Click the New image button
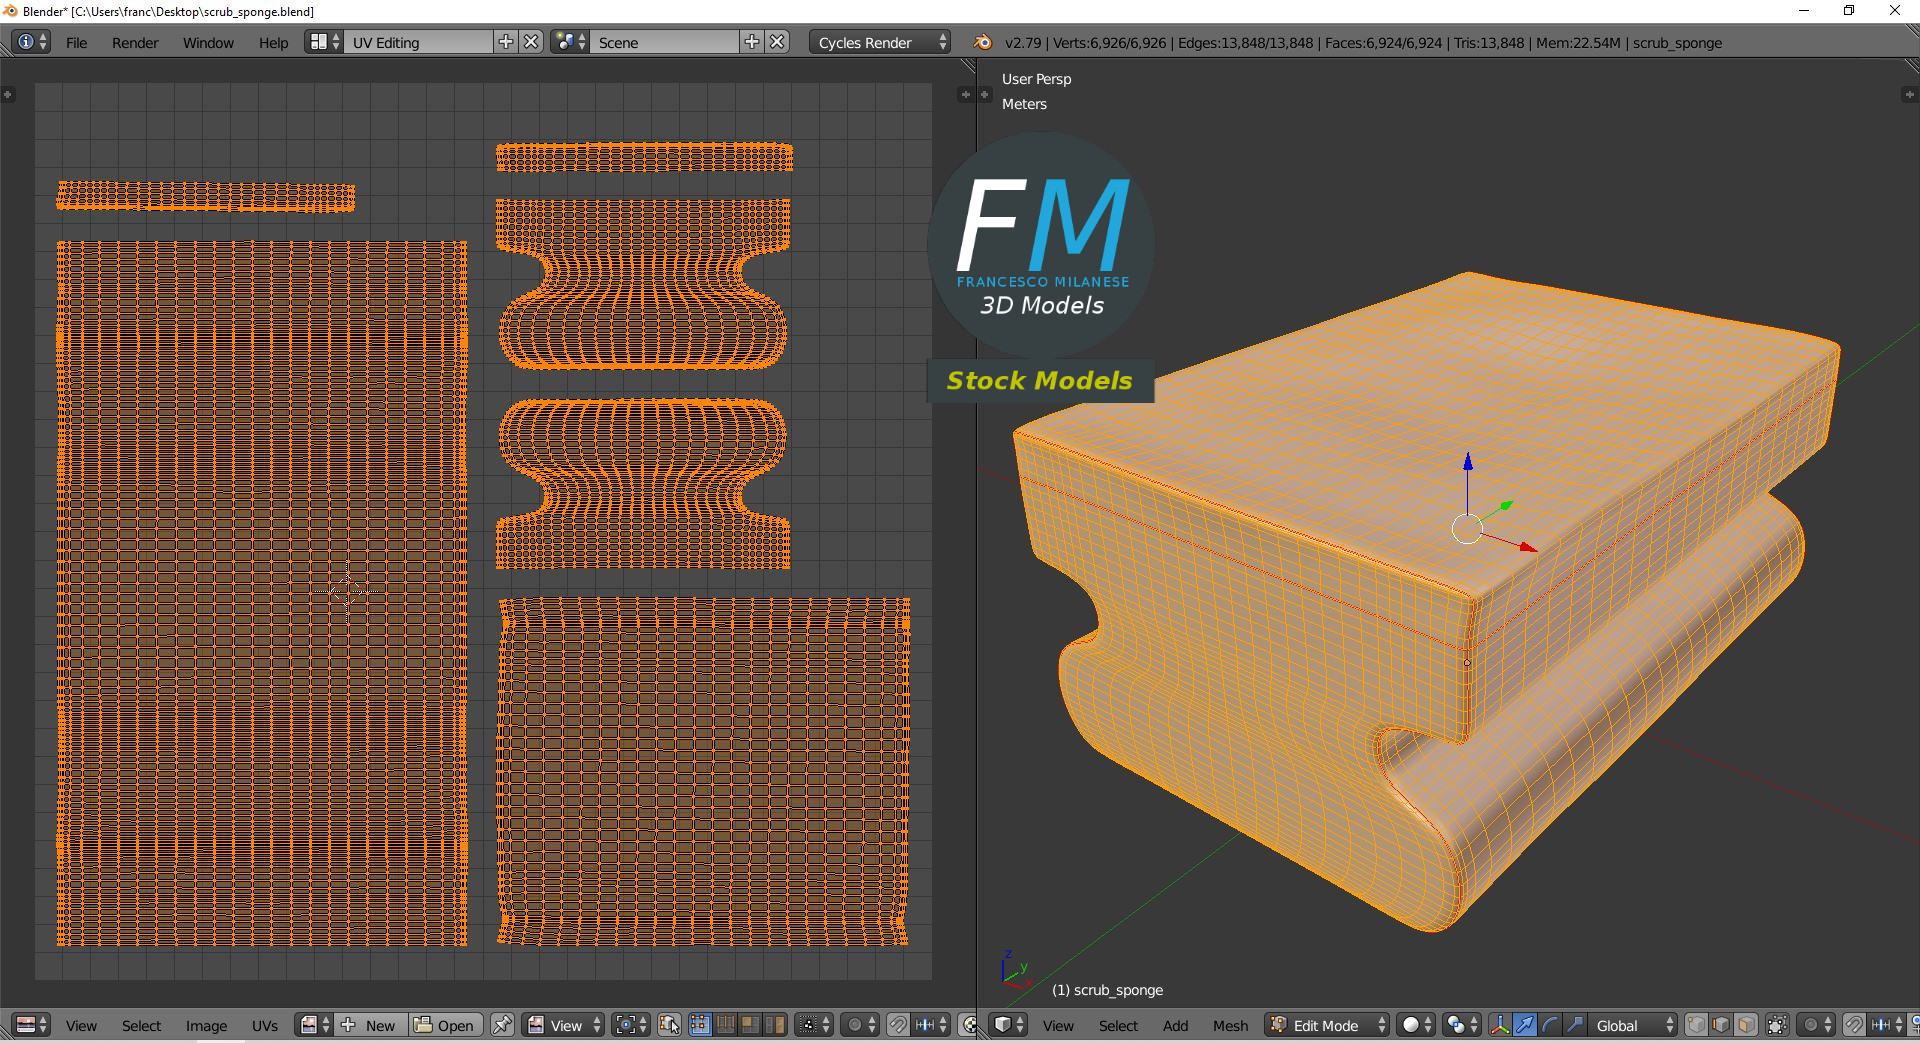 [x=370, y=1025]
